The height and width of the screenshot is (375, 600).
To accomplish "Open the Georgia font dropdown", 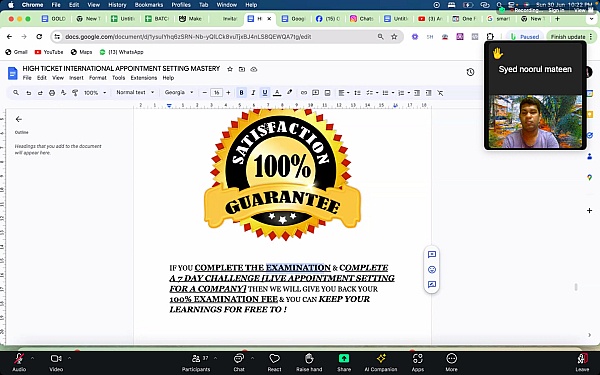I will [179, 92].
